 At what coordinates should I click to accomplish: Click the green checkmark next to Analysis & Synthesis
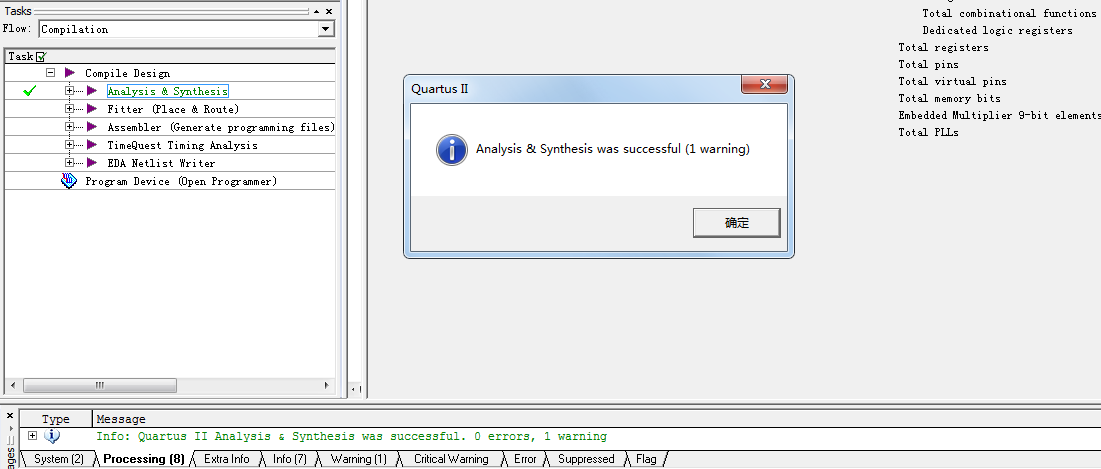29,91
